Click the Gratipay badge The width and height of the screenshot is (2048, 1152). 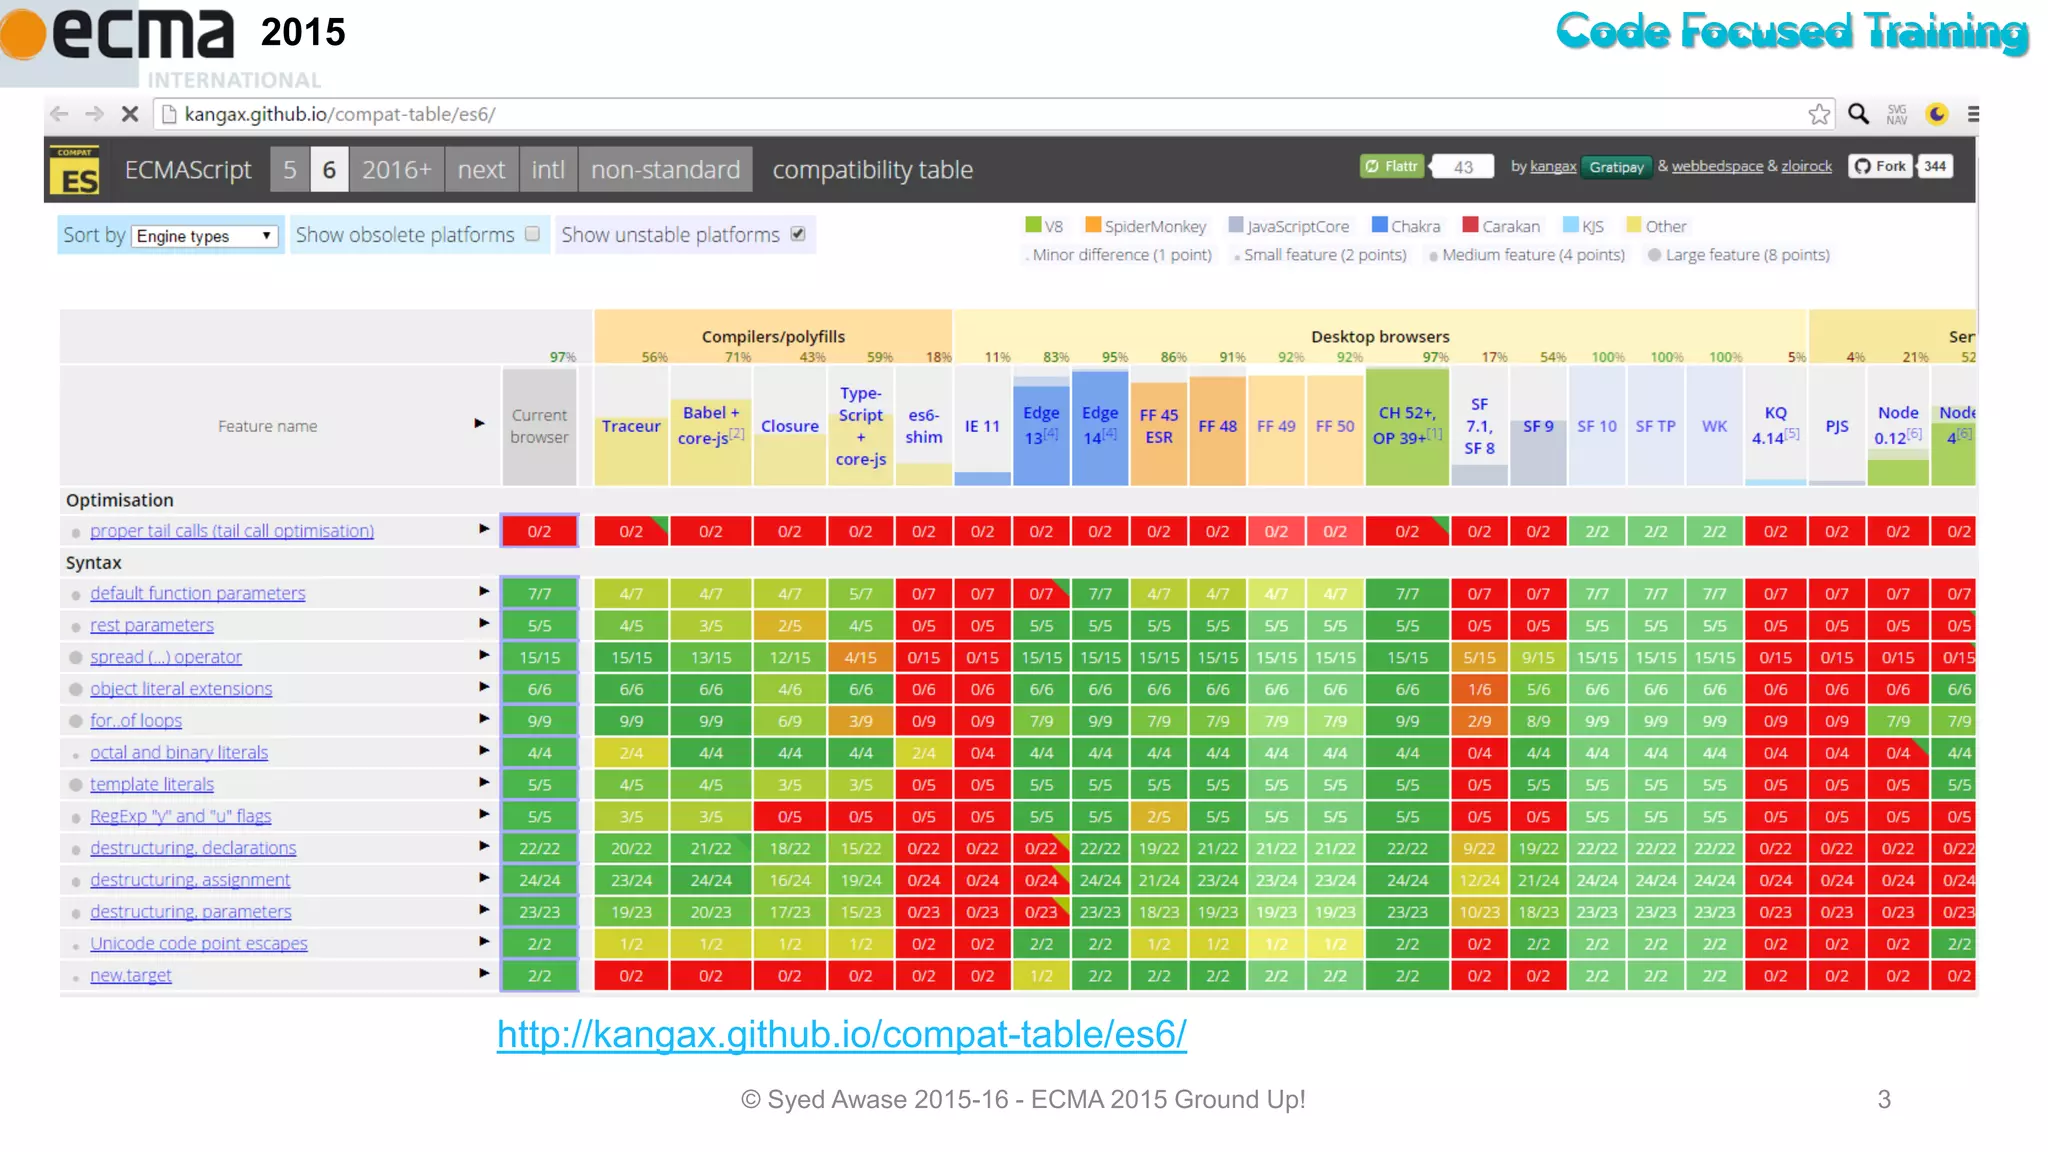pyautogui.click(x=1616, y=167)
